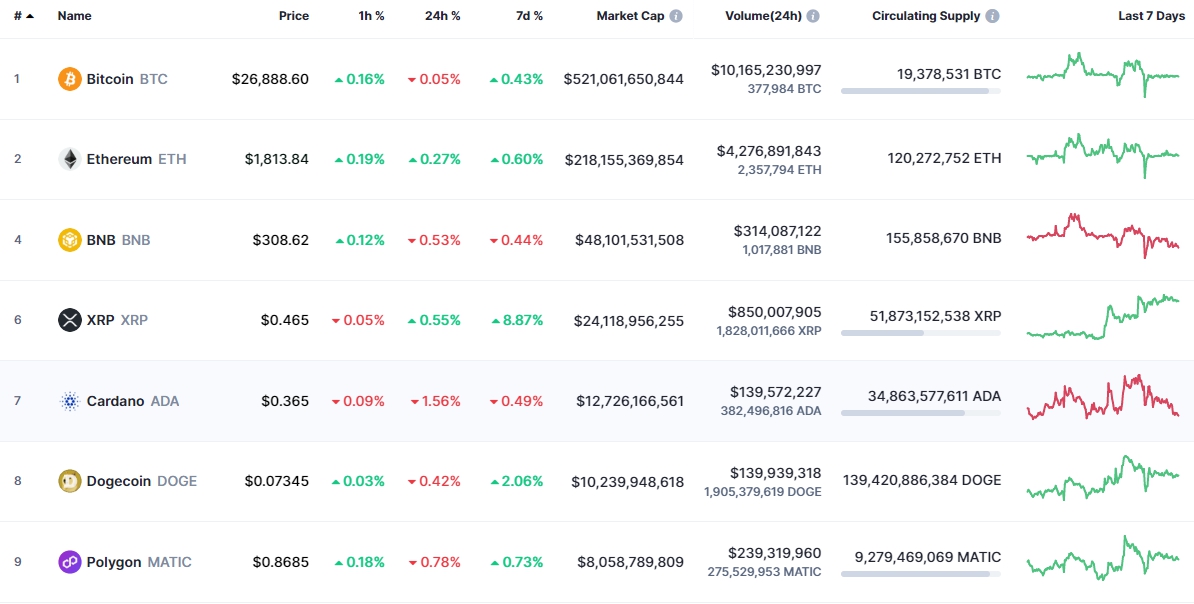Click the Polygon logo icon

(69, 562)
